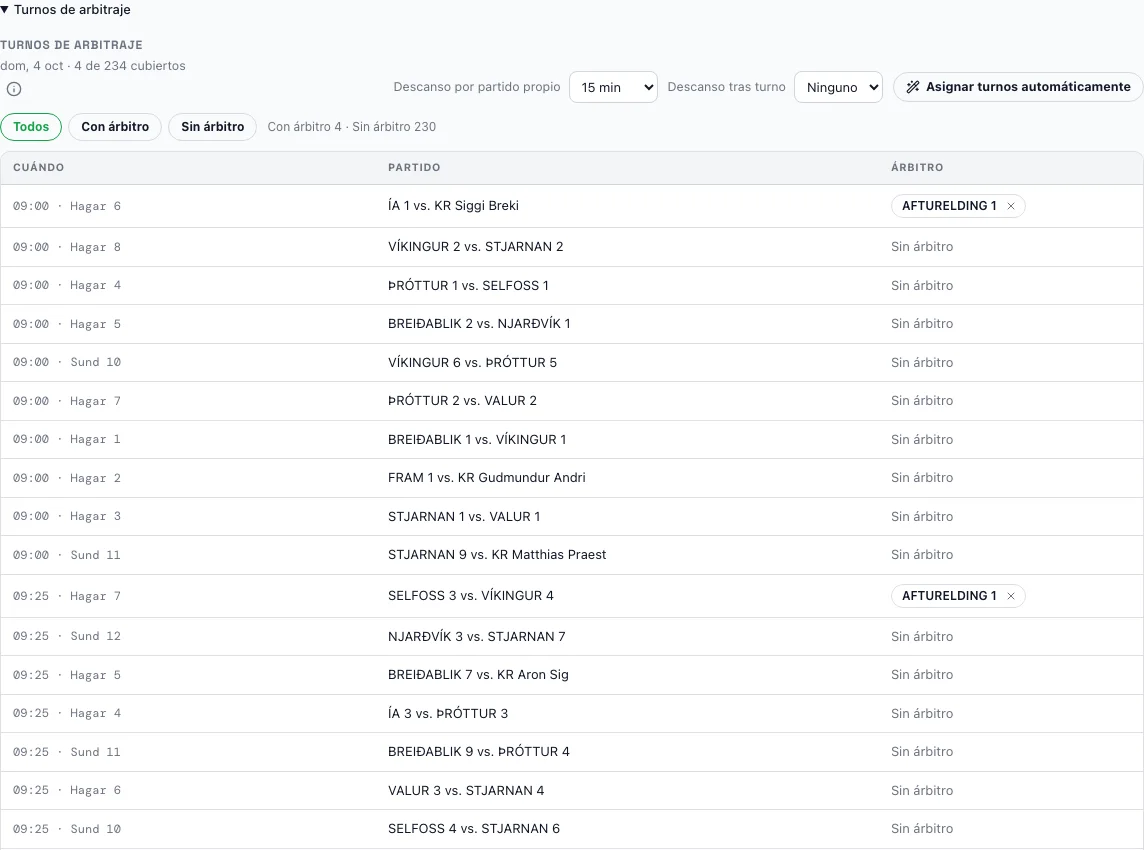Select the Todos filter
Viewport: 1144px width, 850px height.
click(x=31, y=127)
